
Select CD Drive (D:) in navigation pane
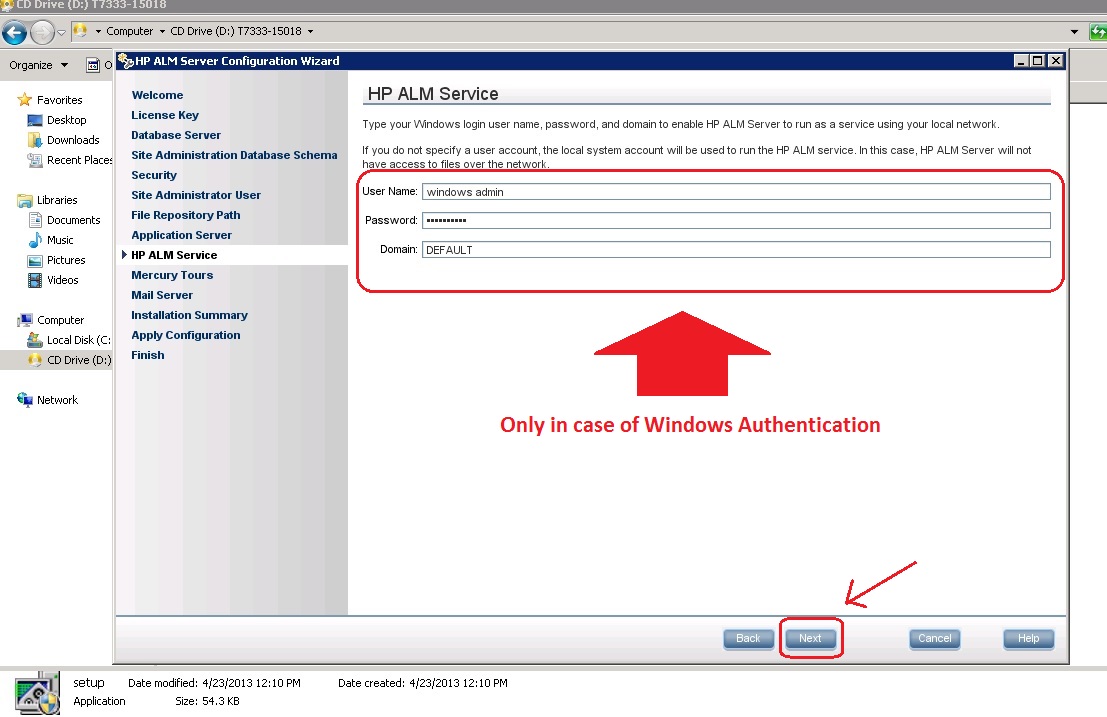tap(78, 360)
